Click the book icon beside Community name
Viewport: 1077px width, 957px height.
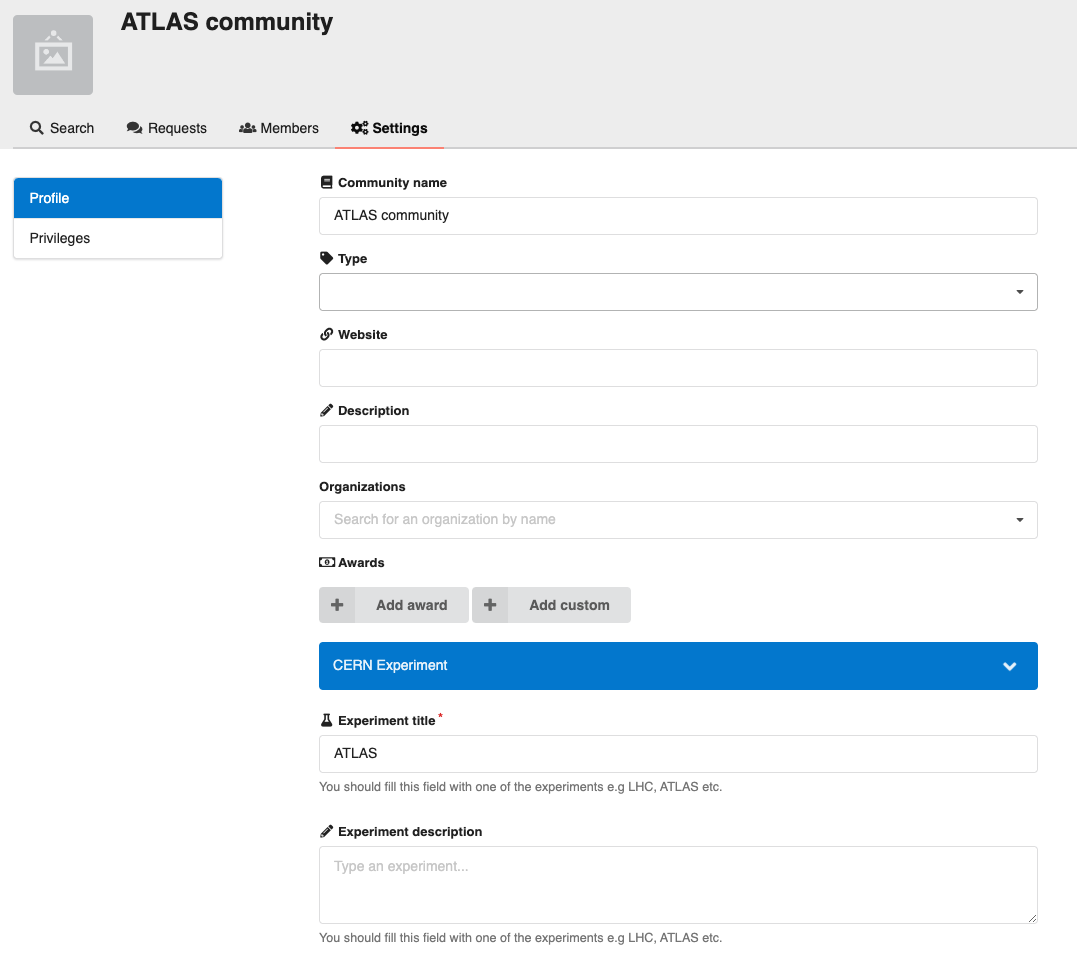[326, 182]
